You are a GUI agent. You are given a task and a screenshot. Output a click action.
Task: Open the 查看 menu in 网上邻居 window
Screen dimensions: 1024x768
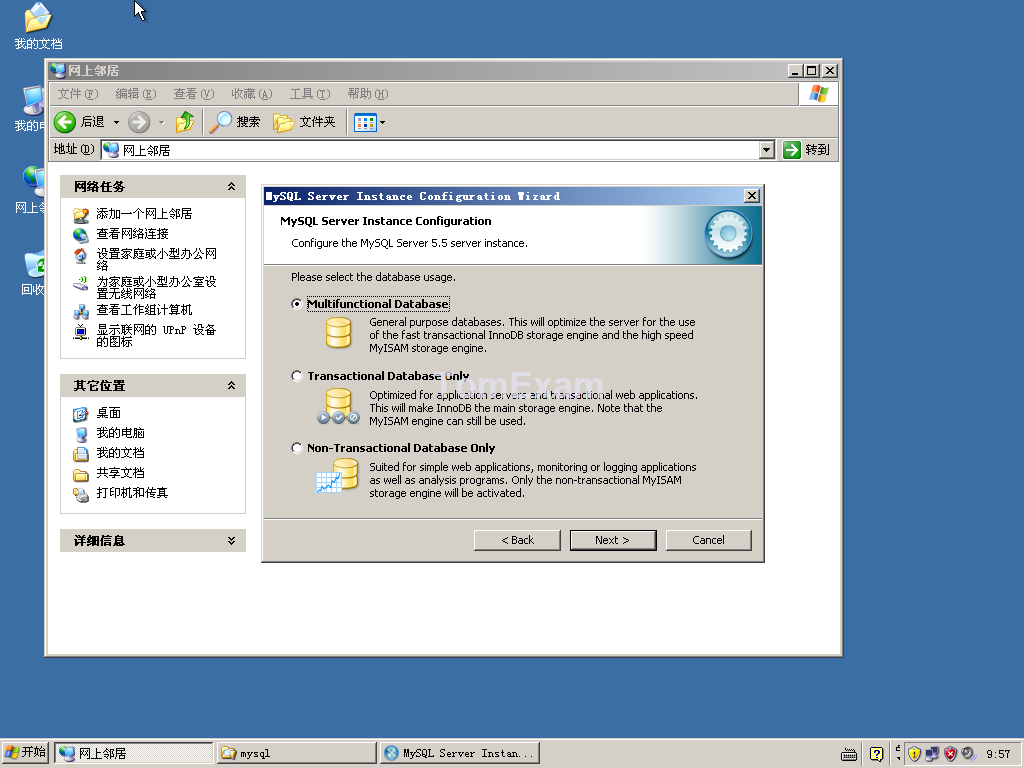coord(194,94)
